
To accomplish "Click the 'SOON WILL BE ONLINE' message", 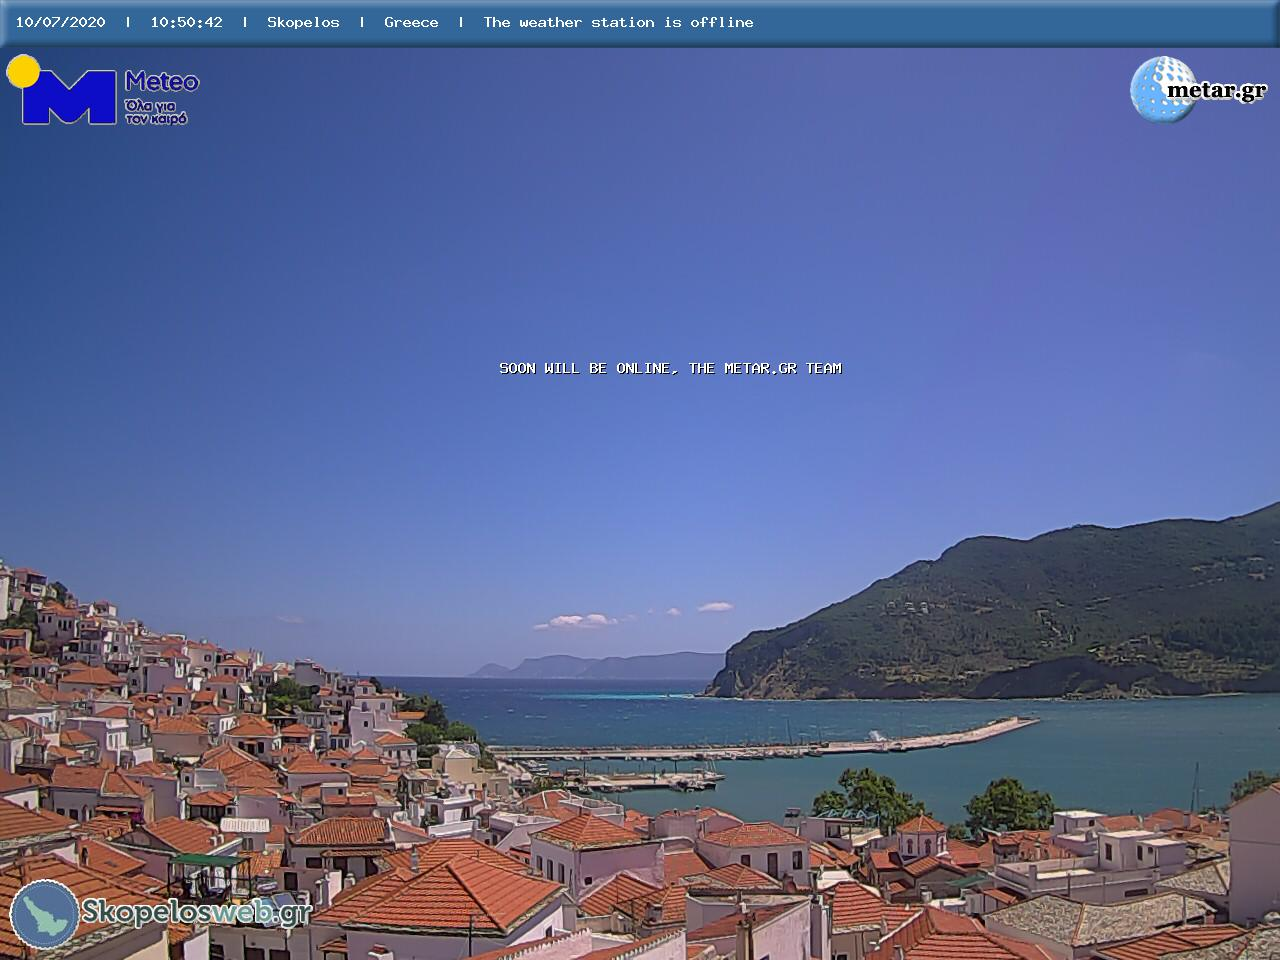I will click(x=670, y=368).
